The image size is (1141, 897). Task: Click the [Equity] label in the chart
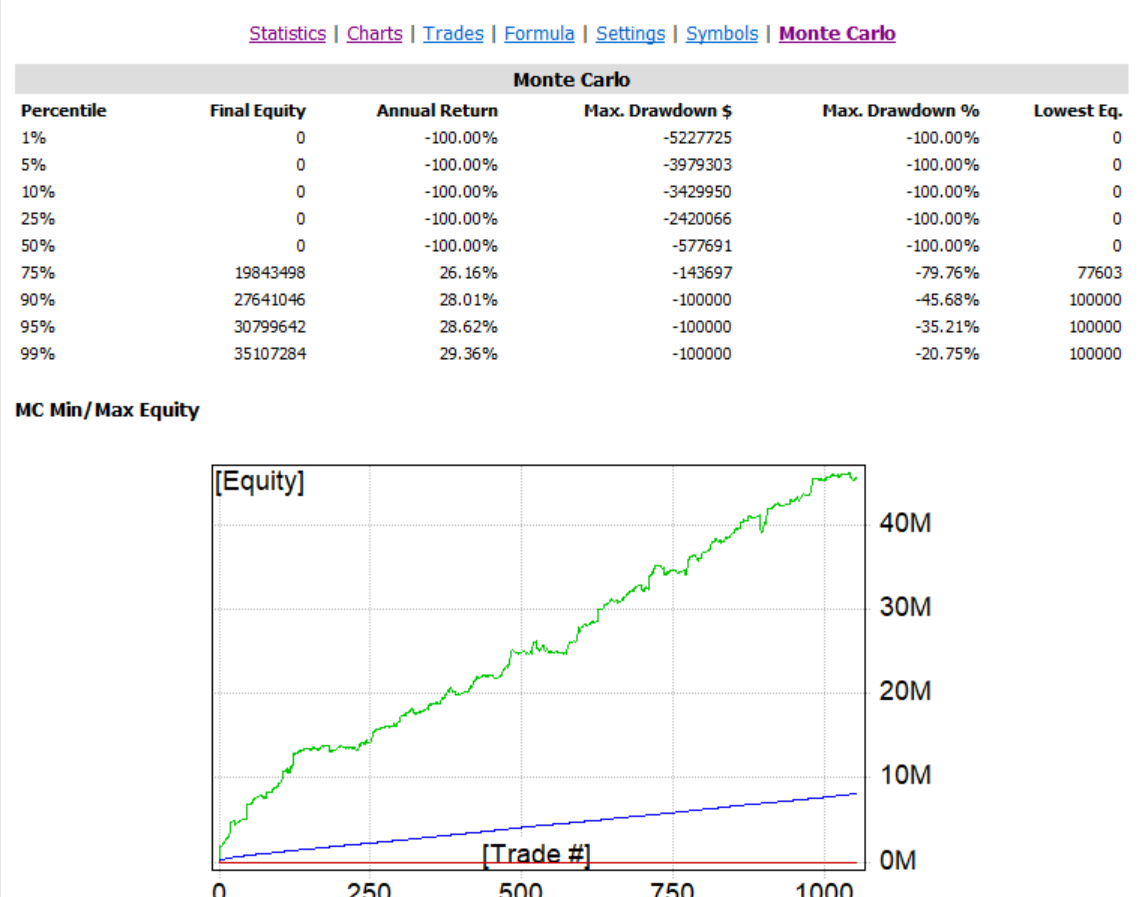pos(259,482)
